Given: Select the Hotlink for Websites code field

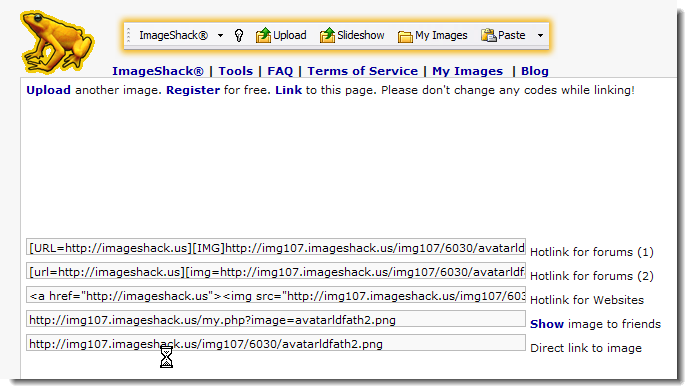Looking at the screenshot, I should (276, 296).
